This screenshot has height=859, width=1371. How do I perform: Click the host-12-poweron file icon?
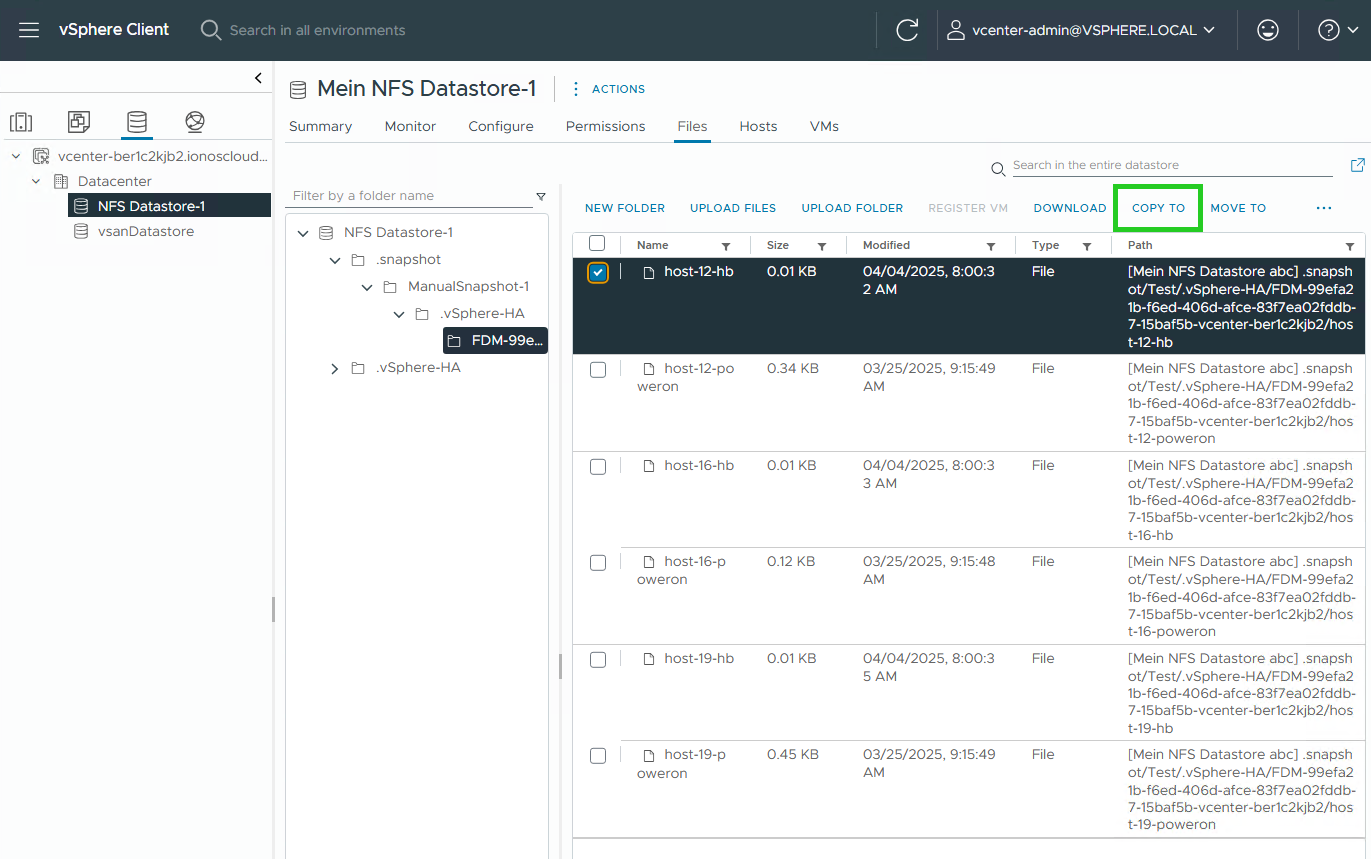648,369
